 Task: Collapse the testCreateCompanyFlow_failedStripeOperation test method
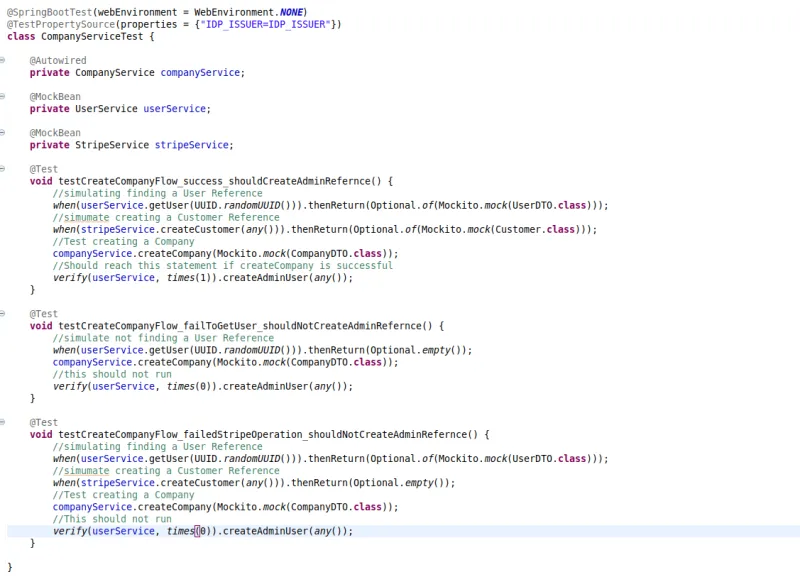click(5, 421)
